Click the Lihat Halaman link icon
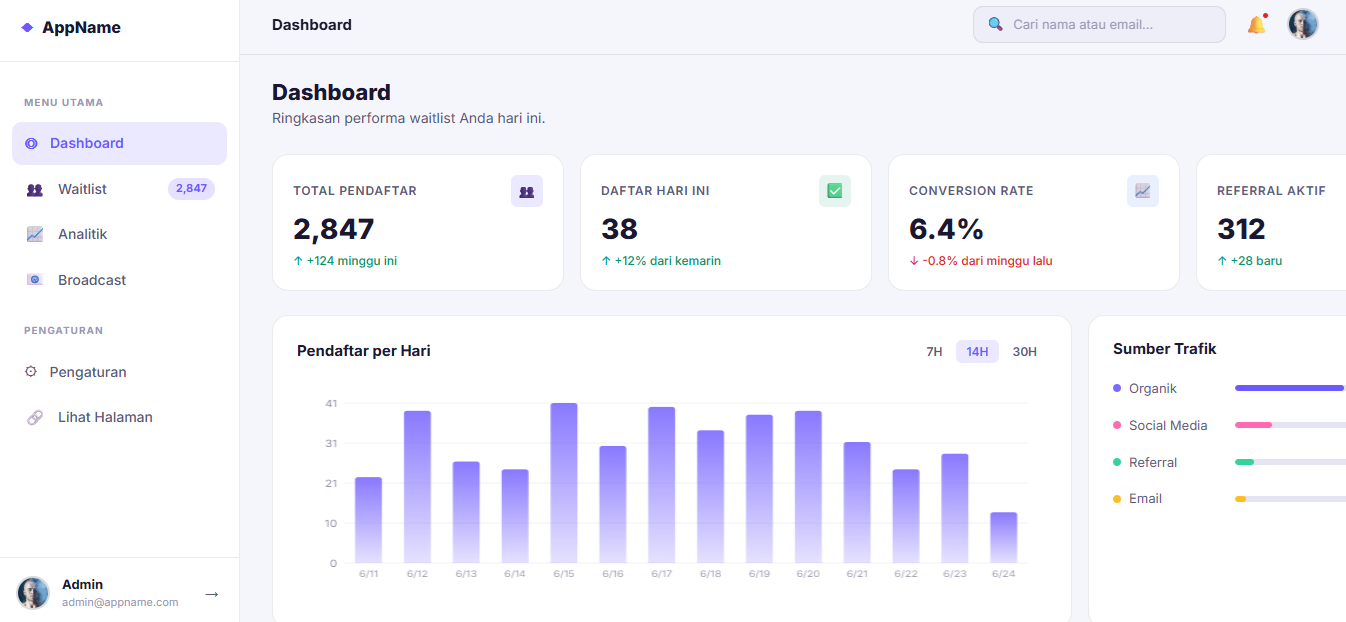The width and height of the screenshot is (1346, 622). (35, 417)
